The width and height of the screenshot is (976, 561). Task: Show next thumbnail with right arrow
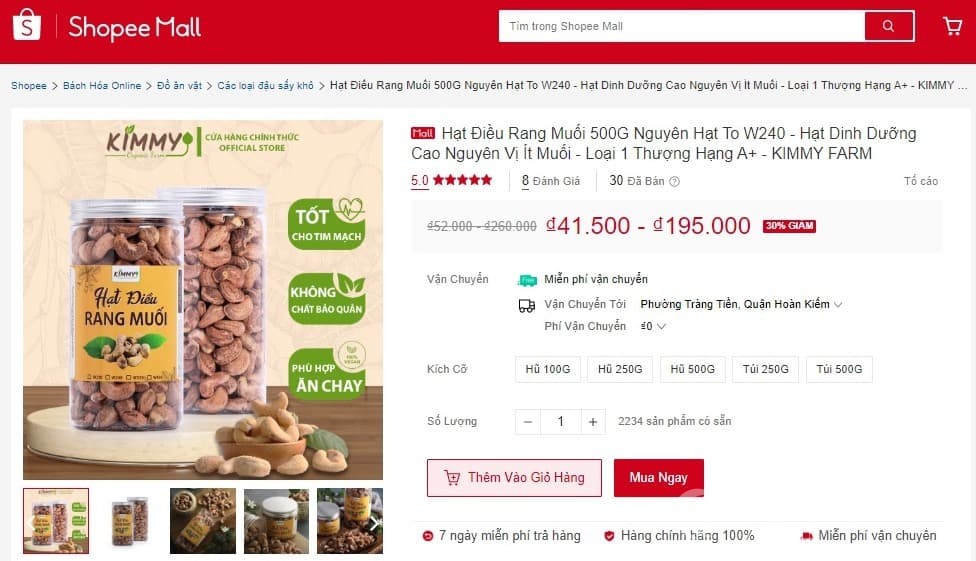pos(374,524)
